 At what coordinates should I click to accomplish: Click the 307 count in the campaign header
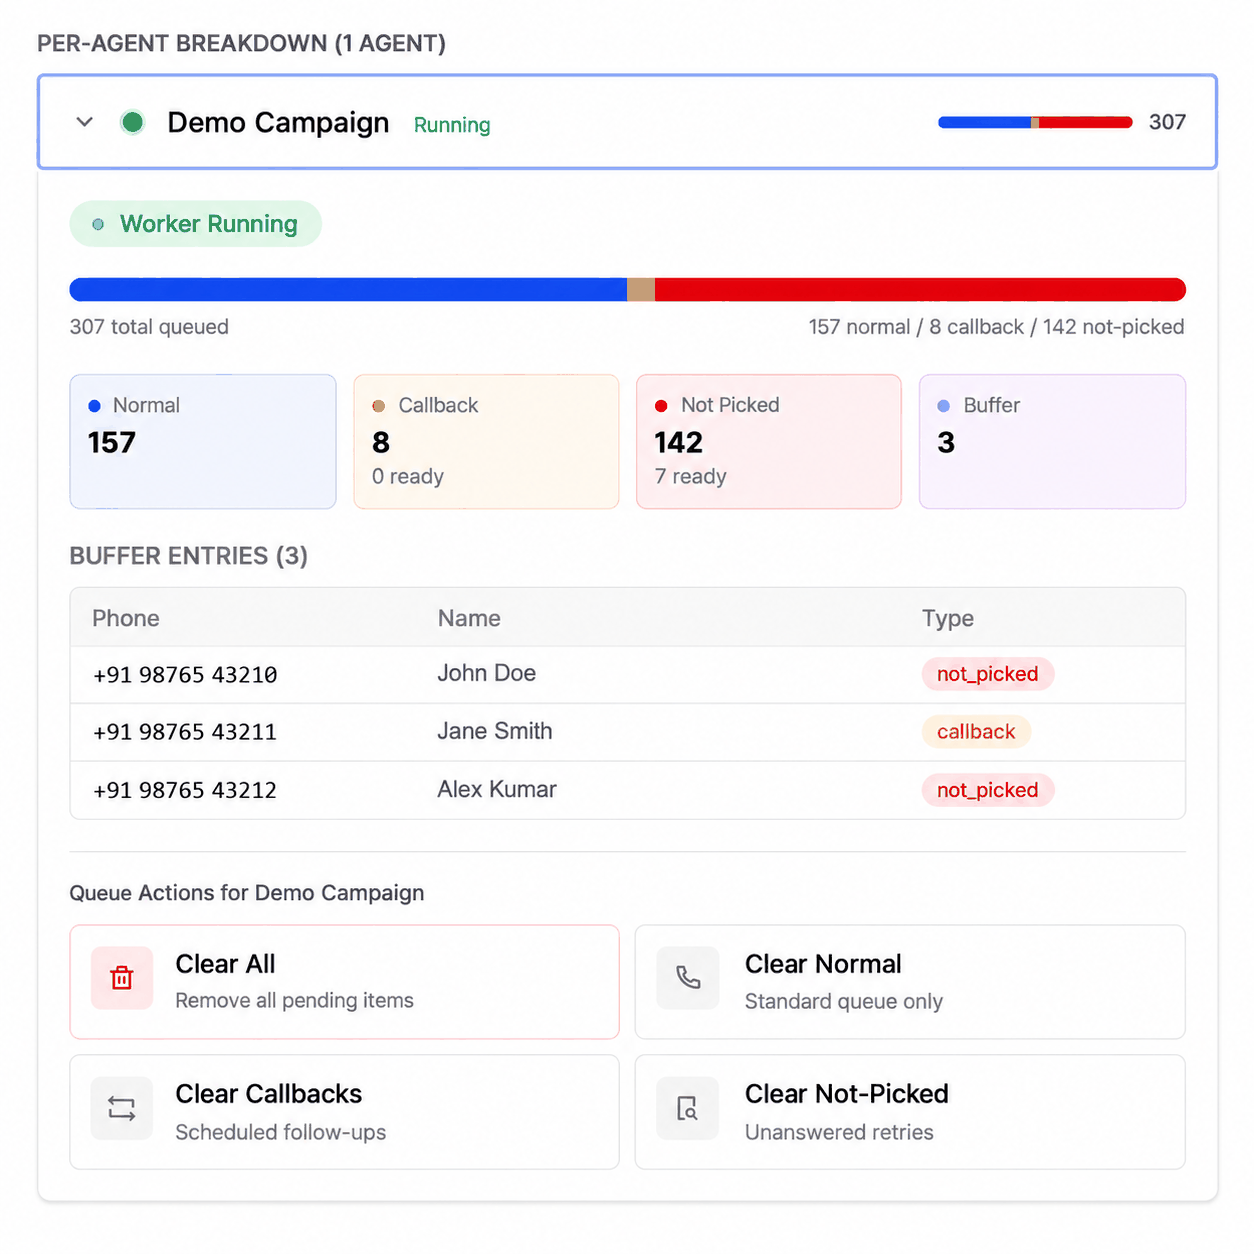pyautogui.click(x=1167, y=122)
